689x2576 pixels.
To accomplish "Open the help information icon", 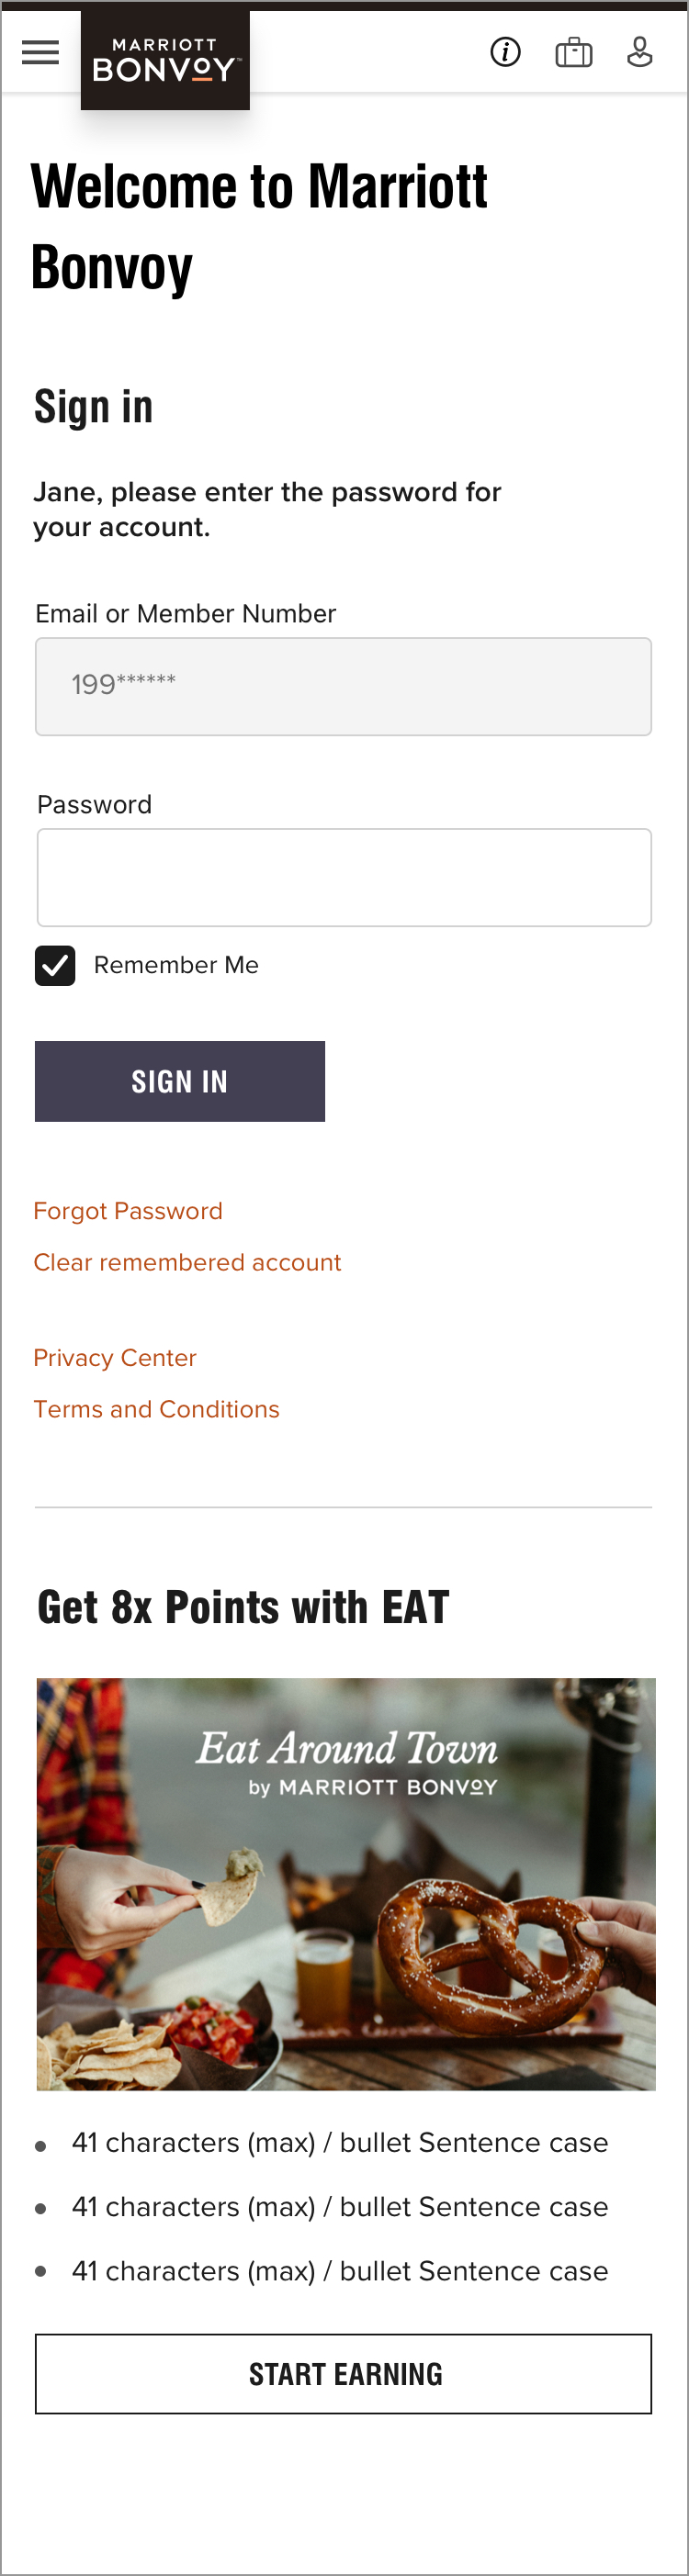I will 505,52.
